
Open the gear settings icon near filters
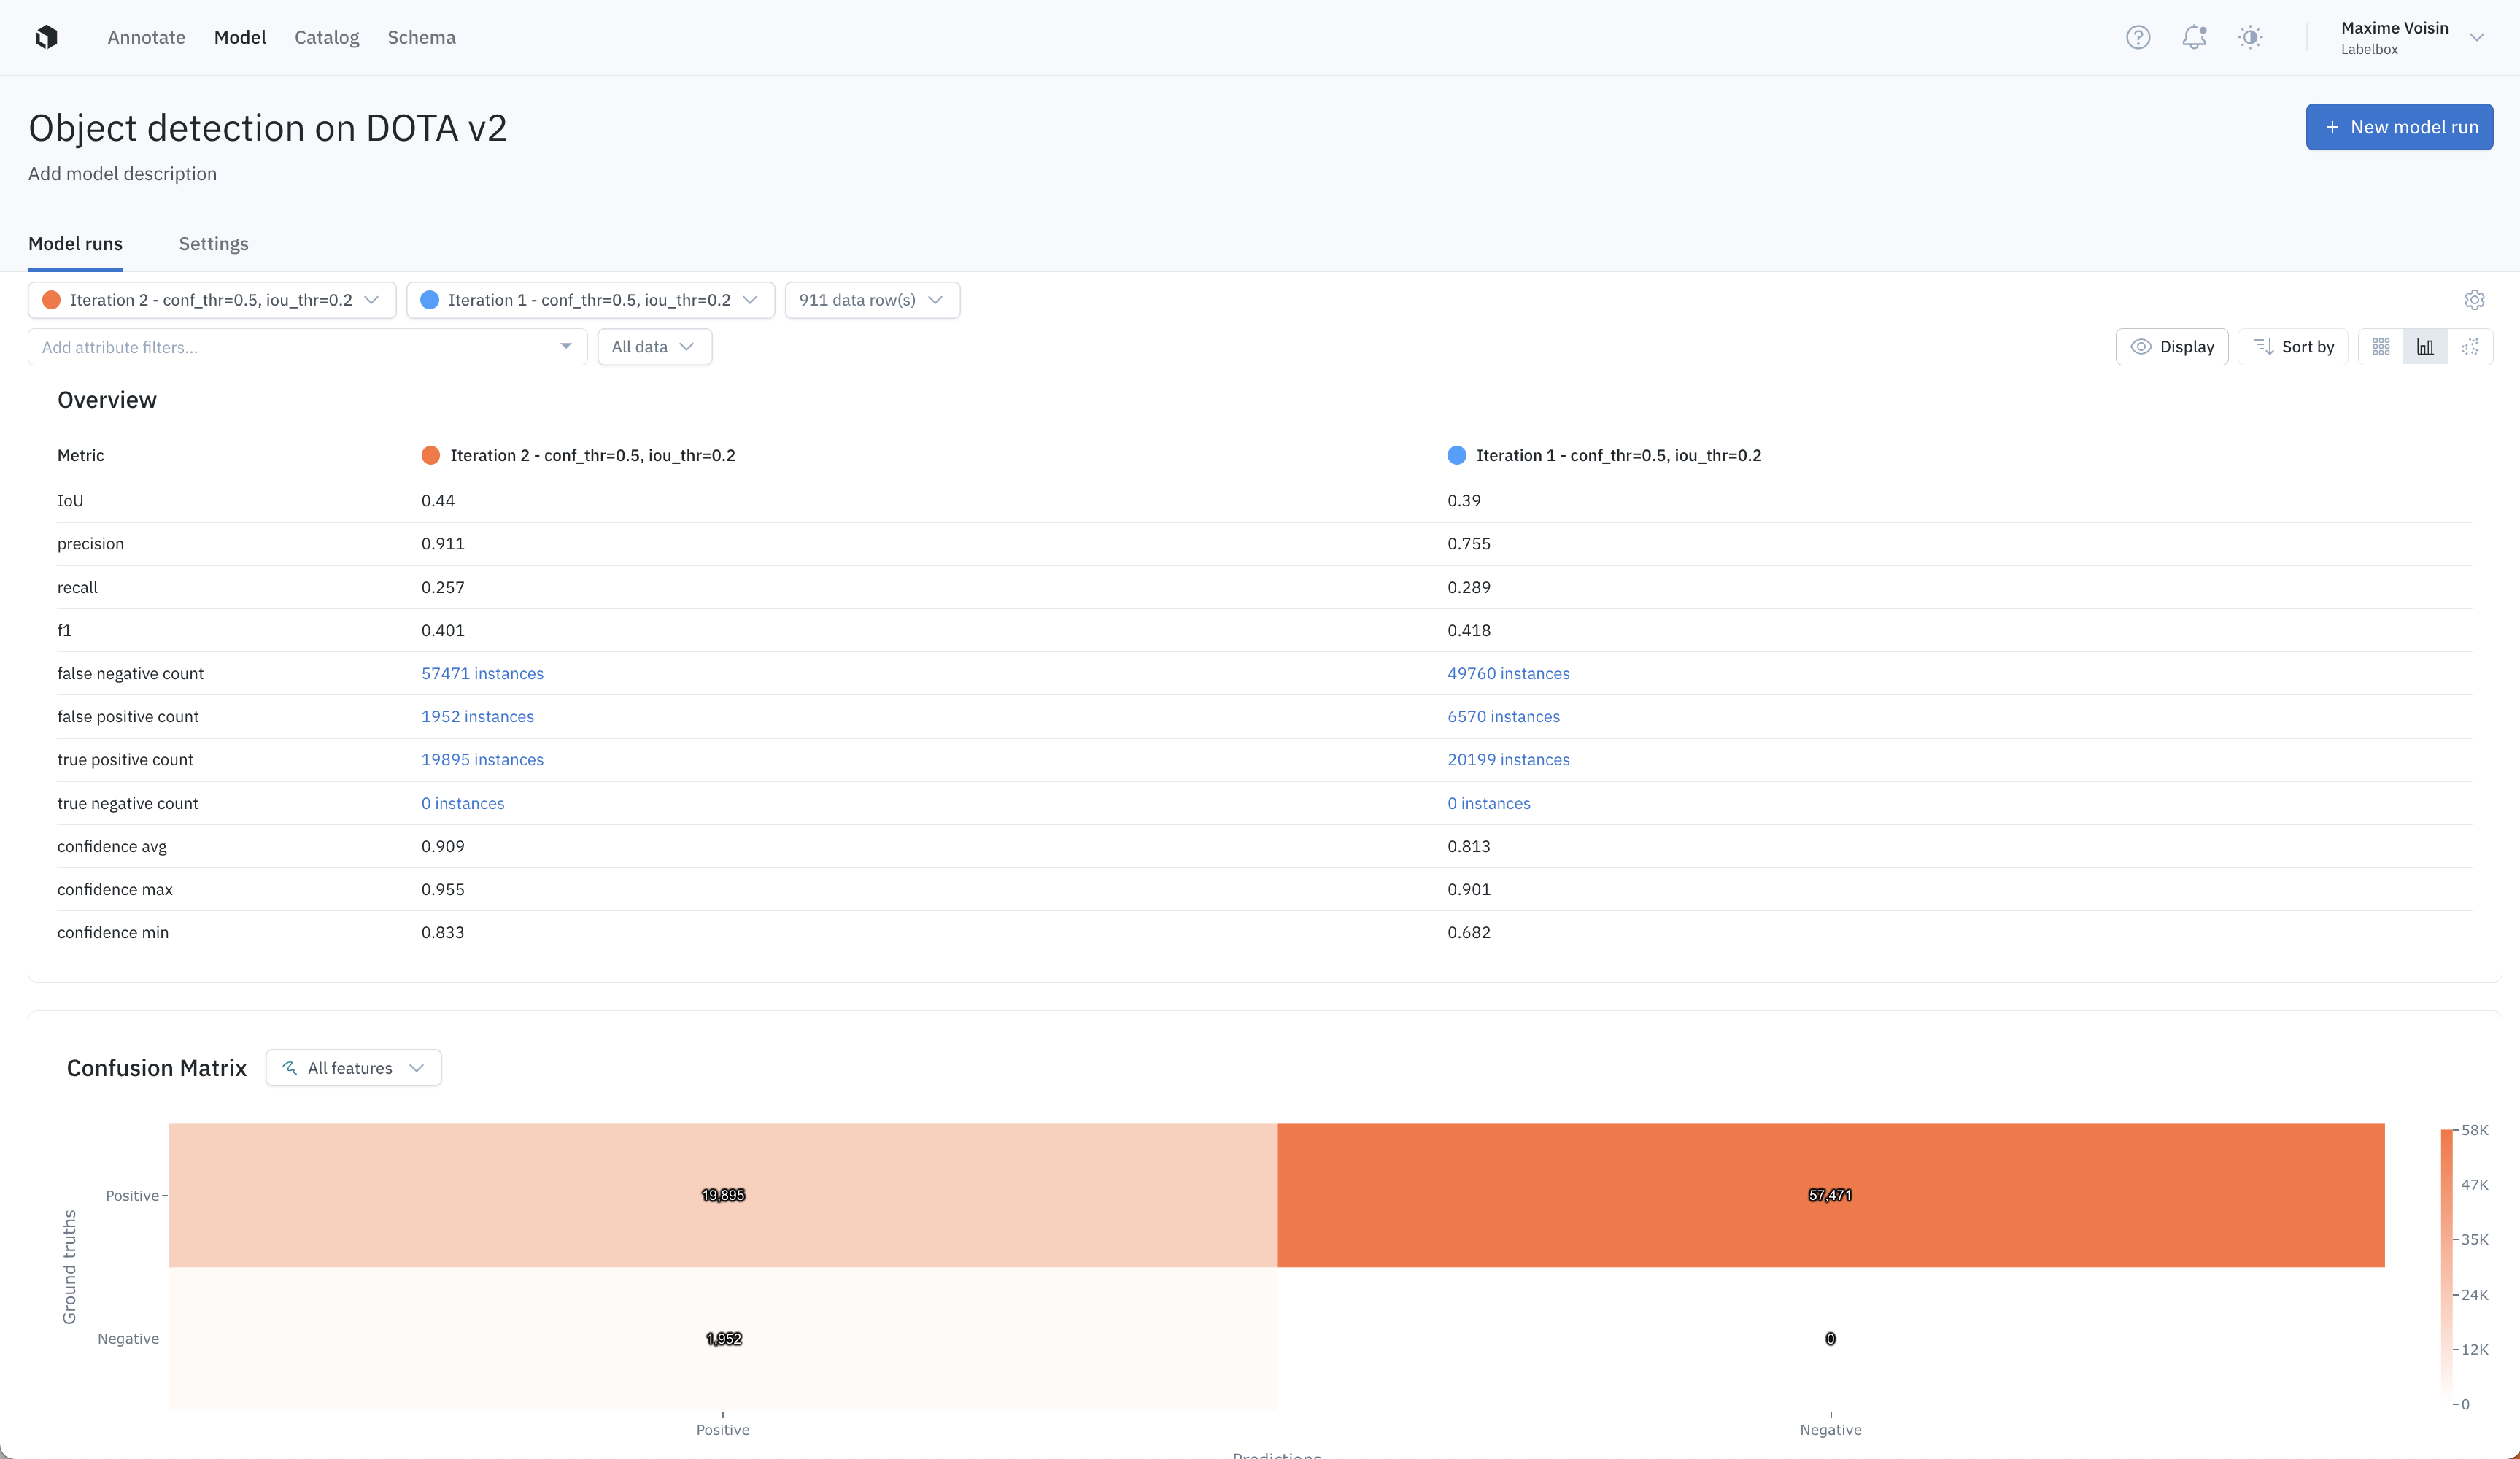click(2474, 300)
